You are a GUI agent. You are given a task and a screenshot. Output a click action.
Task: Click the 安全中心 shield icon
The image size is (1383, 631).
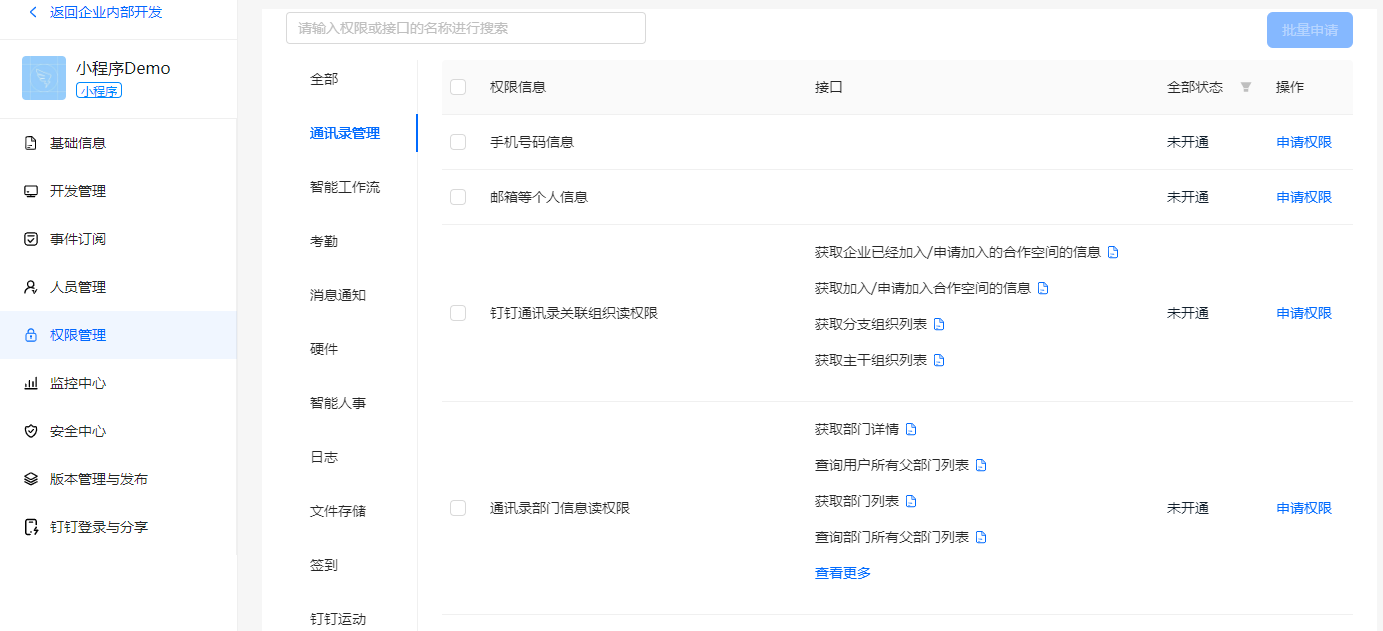pos(31,431)
